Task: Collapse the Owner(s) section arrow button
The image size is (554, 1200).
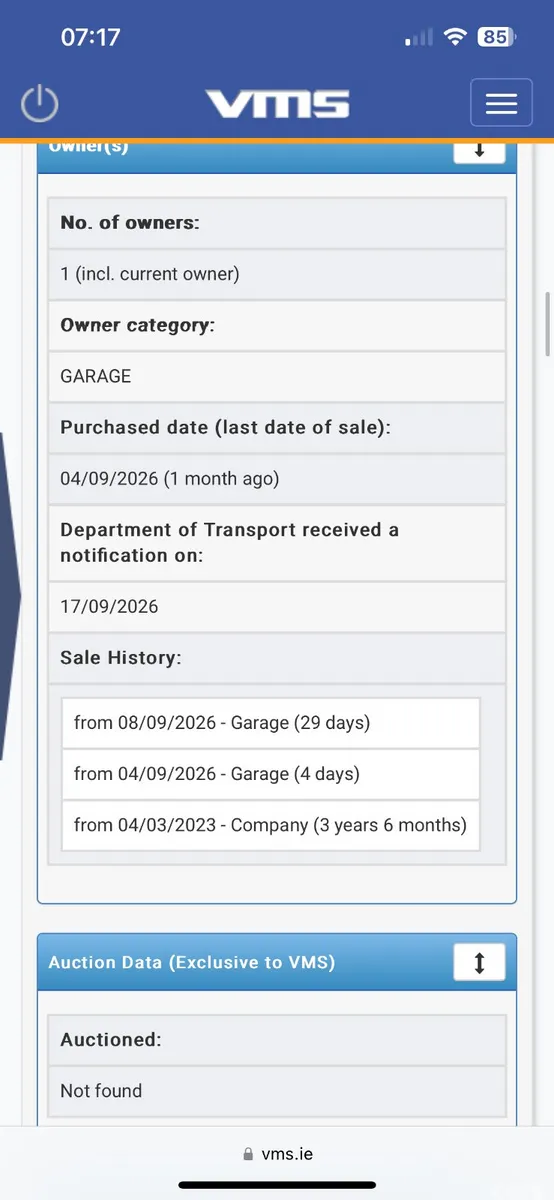Action: (479, 149)
